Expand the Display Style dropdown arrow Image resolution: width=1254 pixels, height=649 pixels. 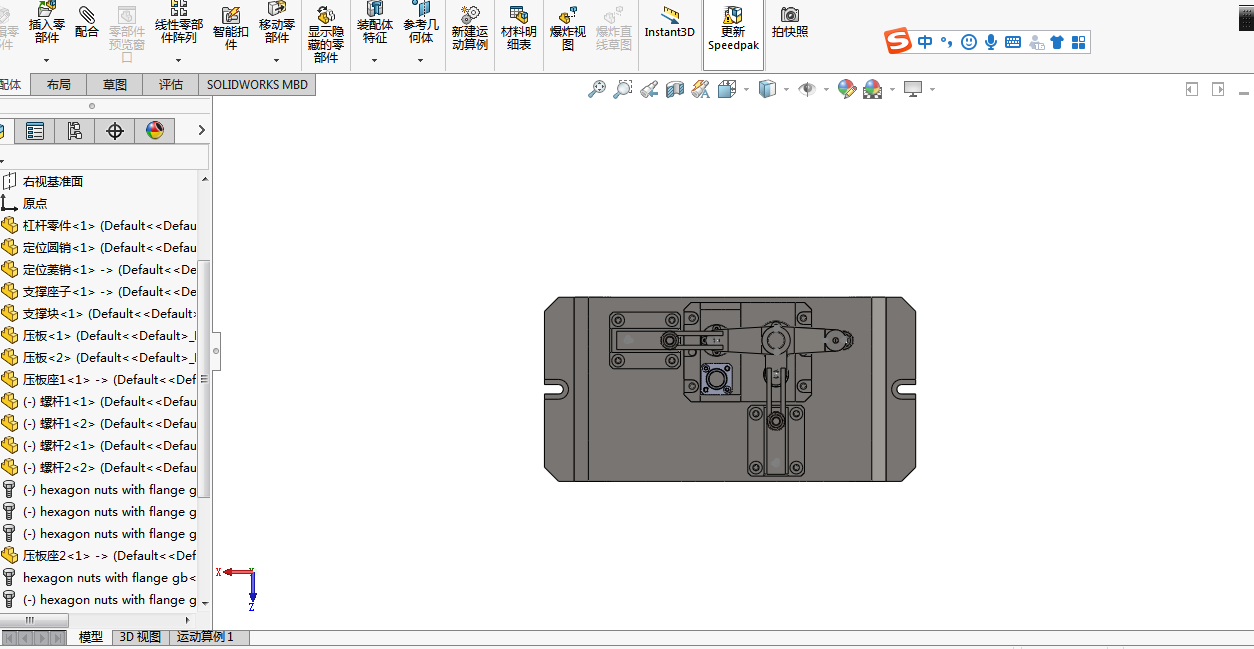[786, 90]
